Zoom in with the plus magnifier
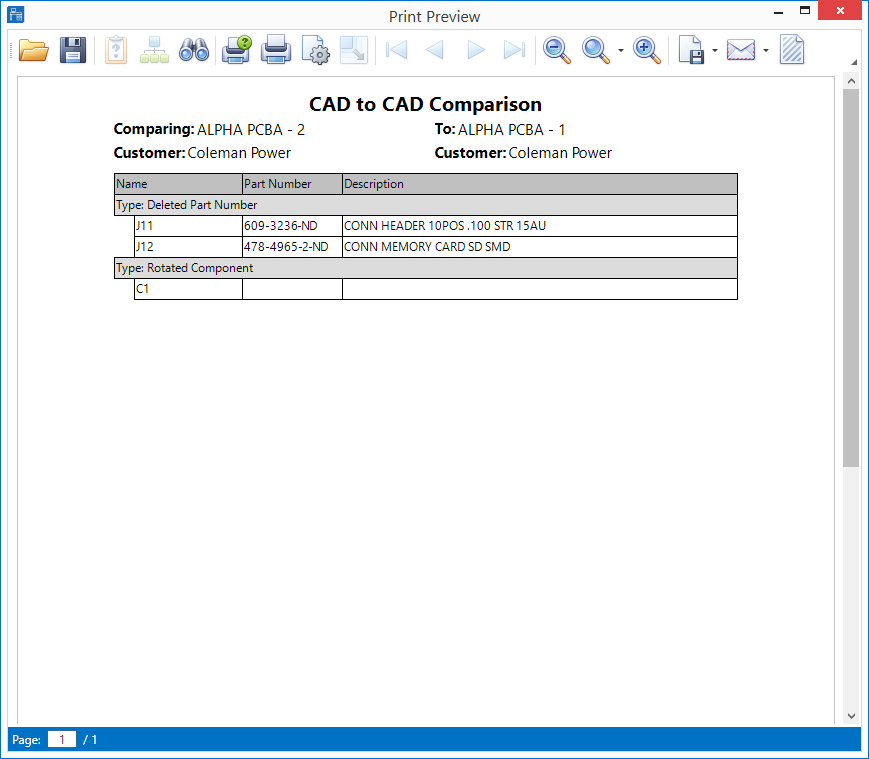The image size is (869, 759). [x=647, y=50]
